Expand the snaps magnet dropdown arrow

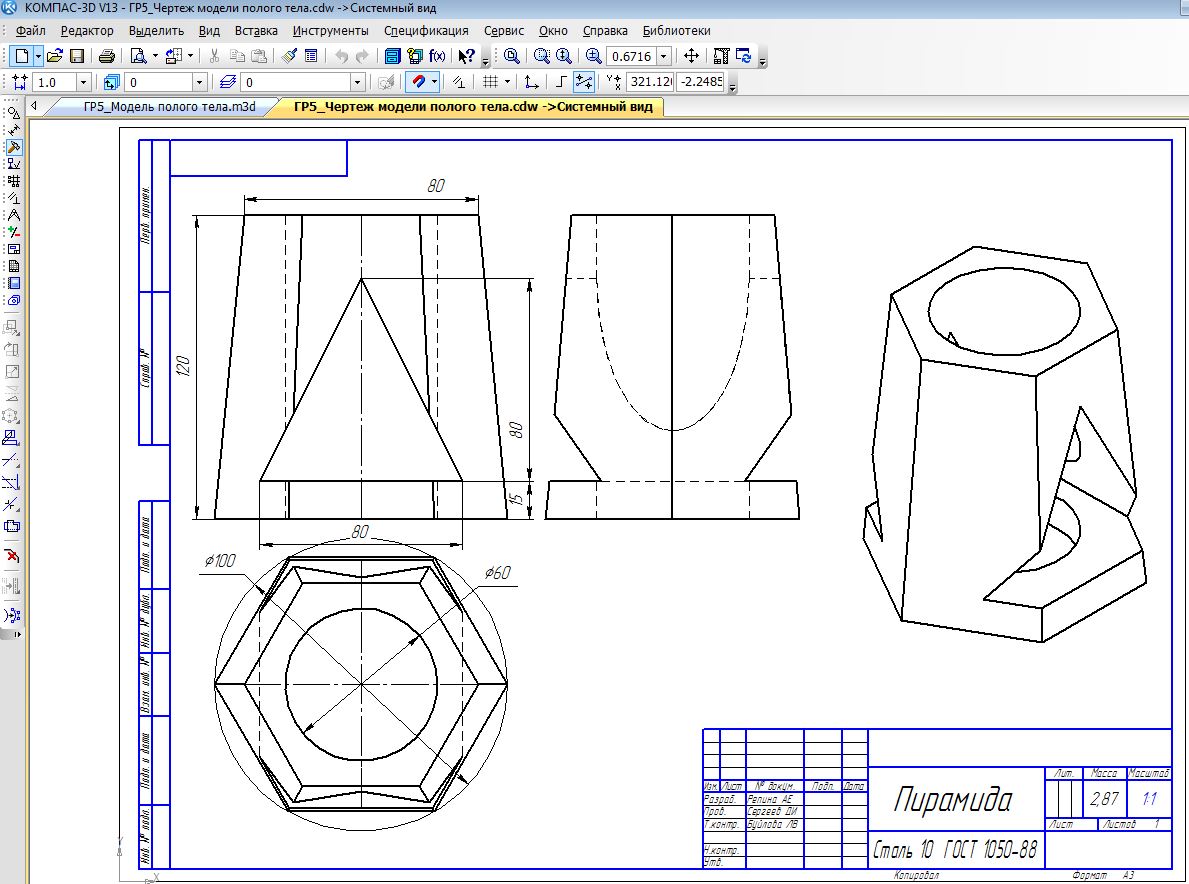[435, 82]
